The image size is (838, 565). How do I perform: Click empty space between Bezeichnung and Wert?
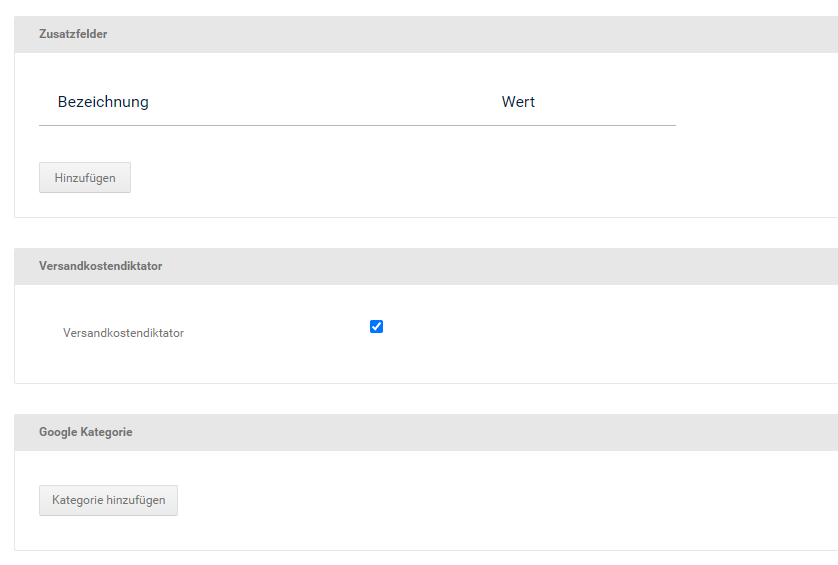pos(320,102)
